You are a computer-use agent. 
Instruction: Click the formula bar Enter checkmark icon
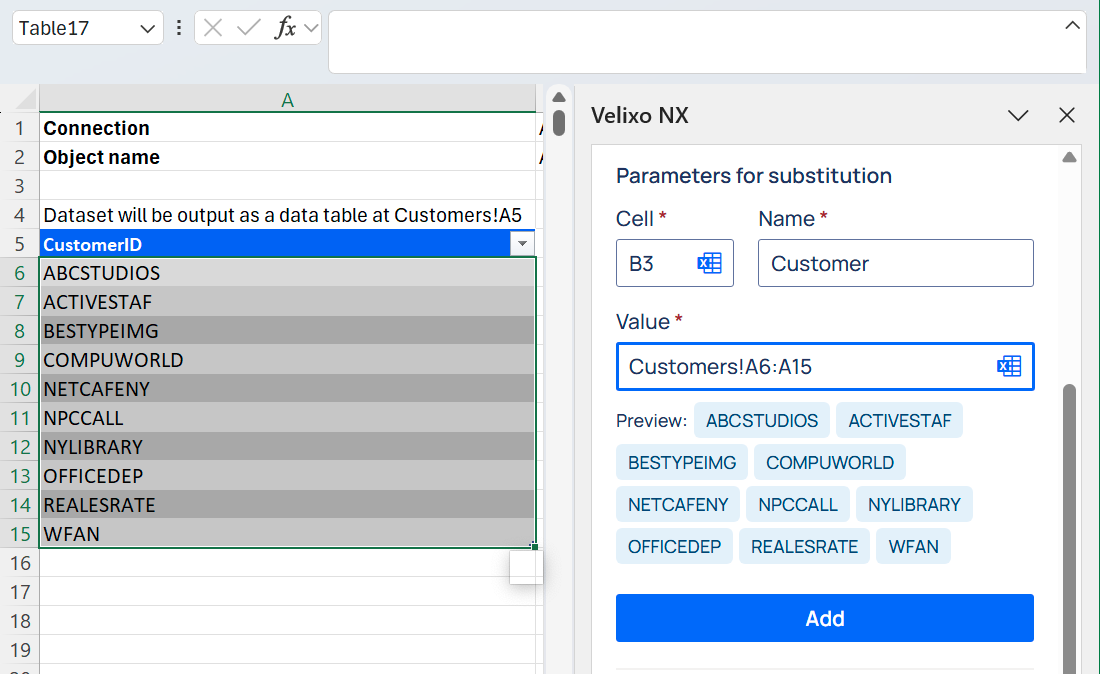[248, 28]
